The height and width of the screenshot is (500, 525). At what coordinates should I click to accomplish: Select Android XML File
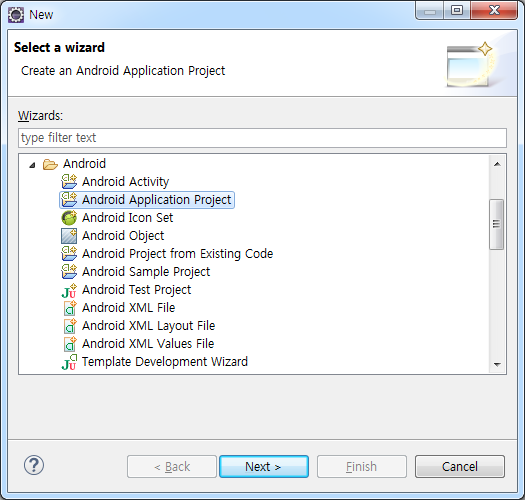pos(129,308)
